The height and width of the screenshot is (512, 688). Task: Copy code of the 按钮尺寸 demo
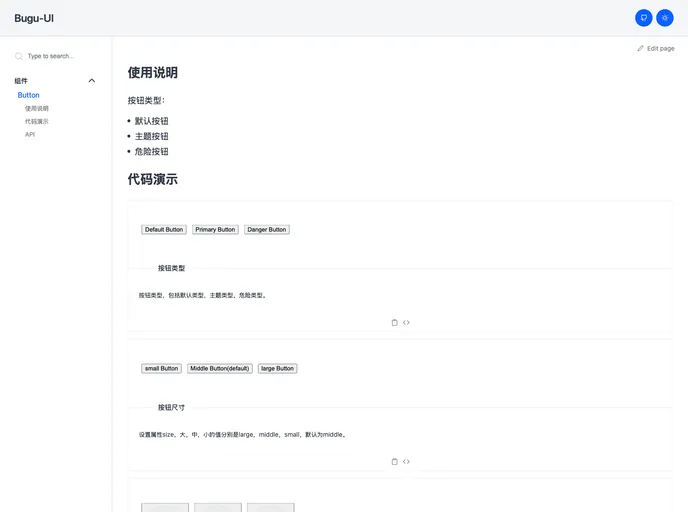[394, 461]
